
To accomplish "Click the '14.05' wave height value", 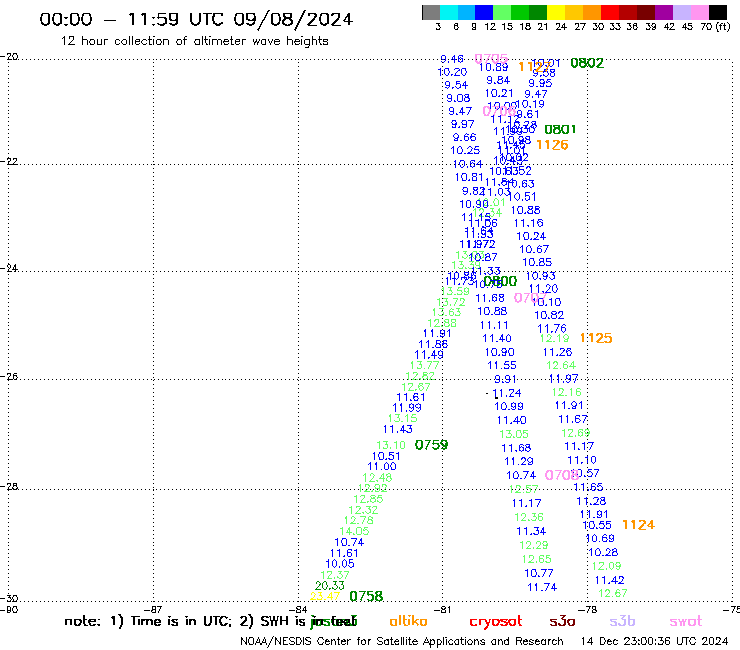I will point(354,531).
